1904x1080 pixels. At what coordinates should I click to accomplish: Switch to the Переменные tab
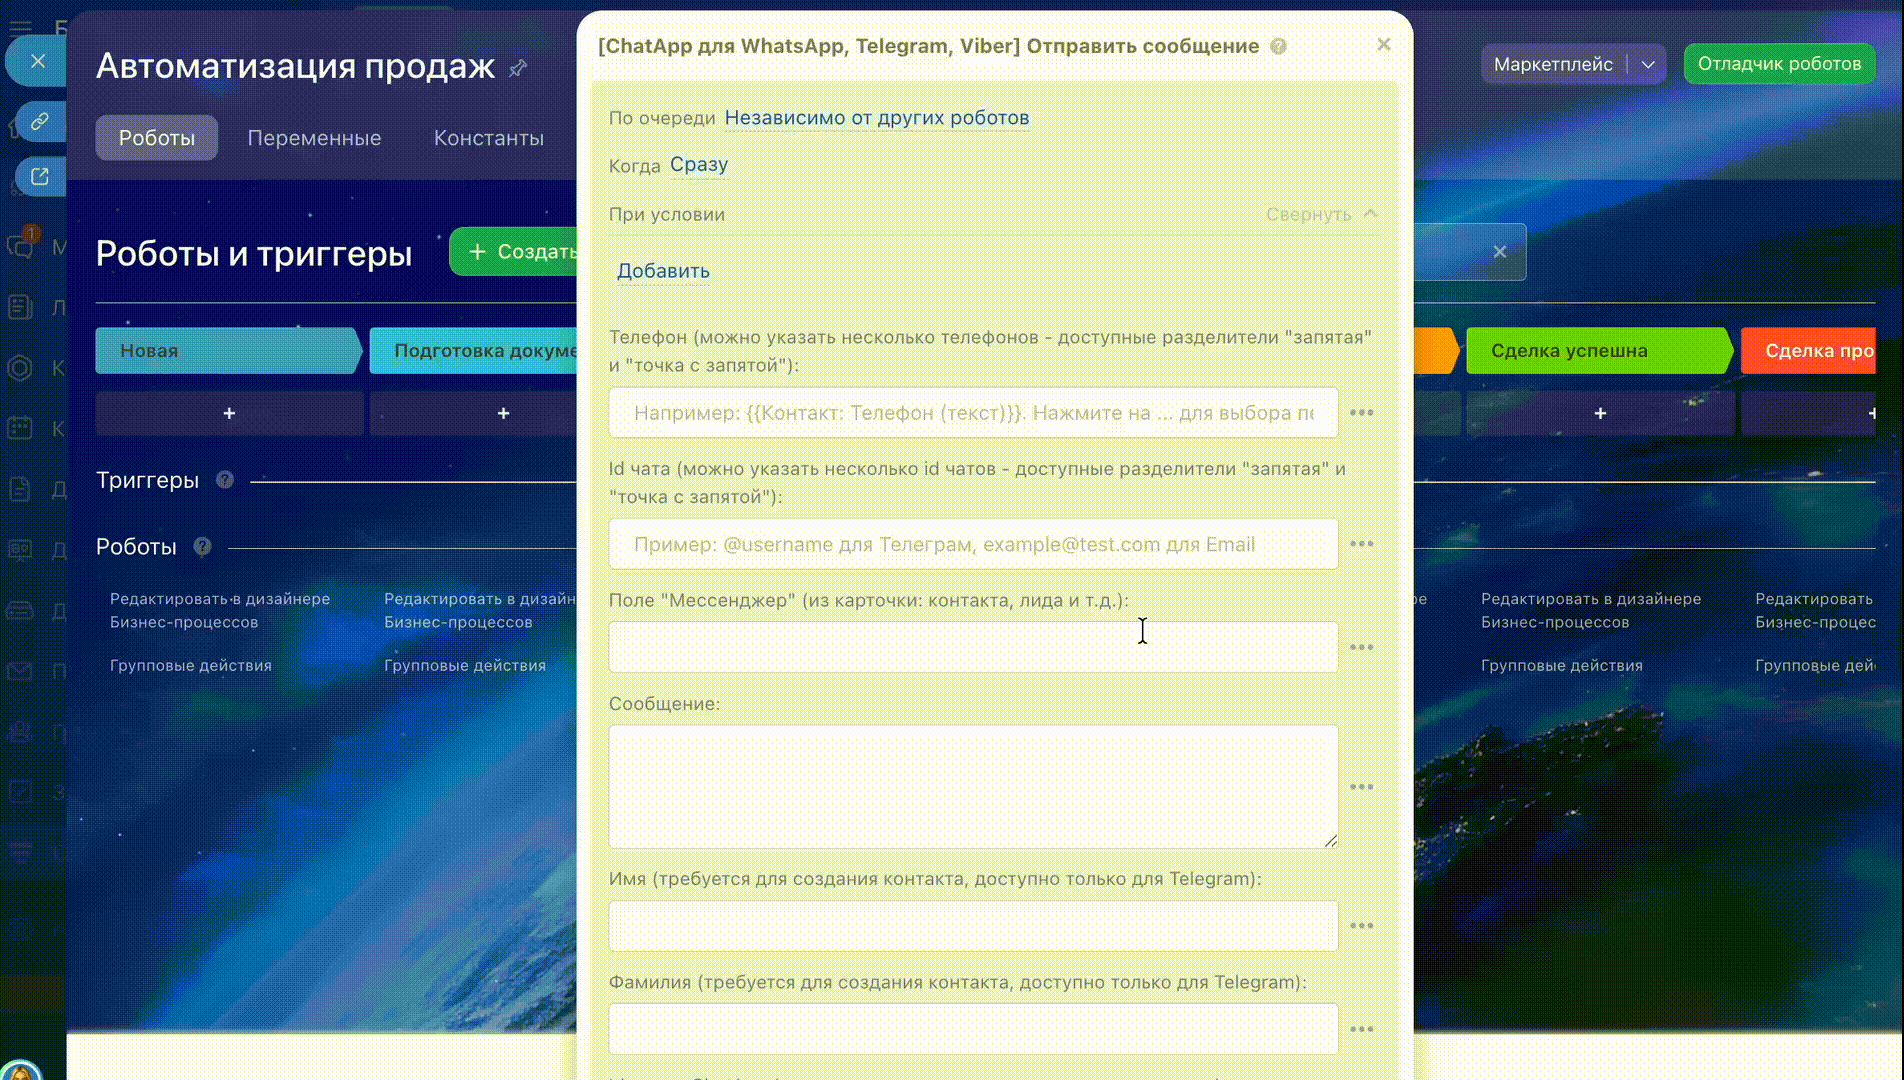click(314, 138)
